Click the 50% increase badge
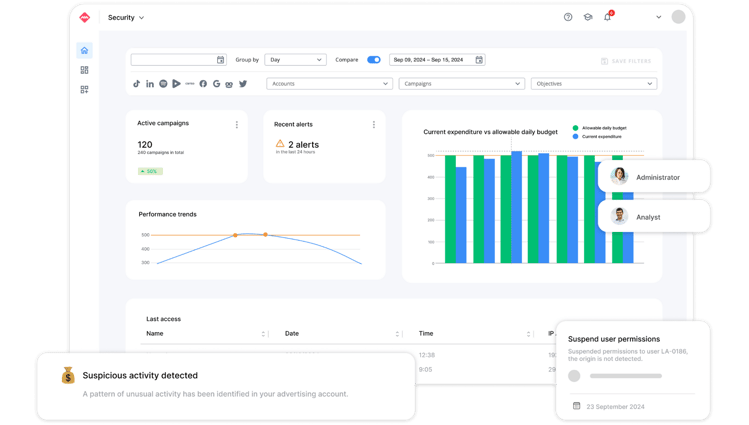 click(150, 171)
